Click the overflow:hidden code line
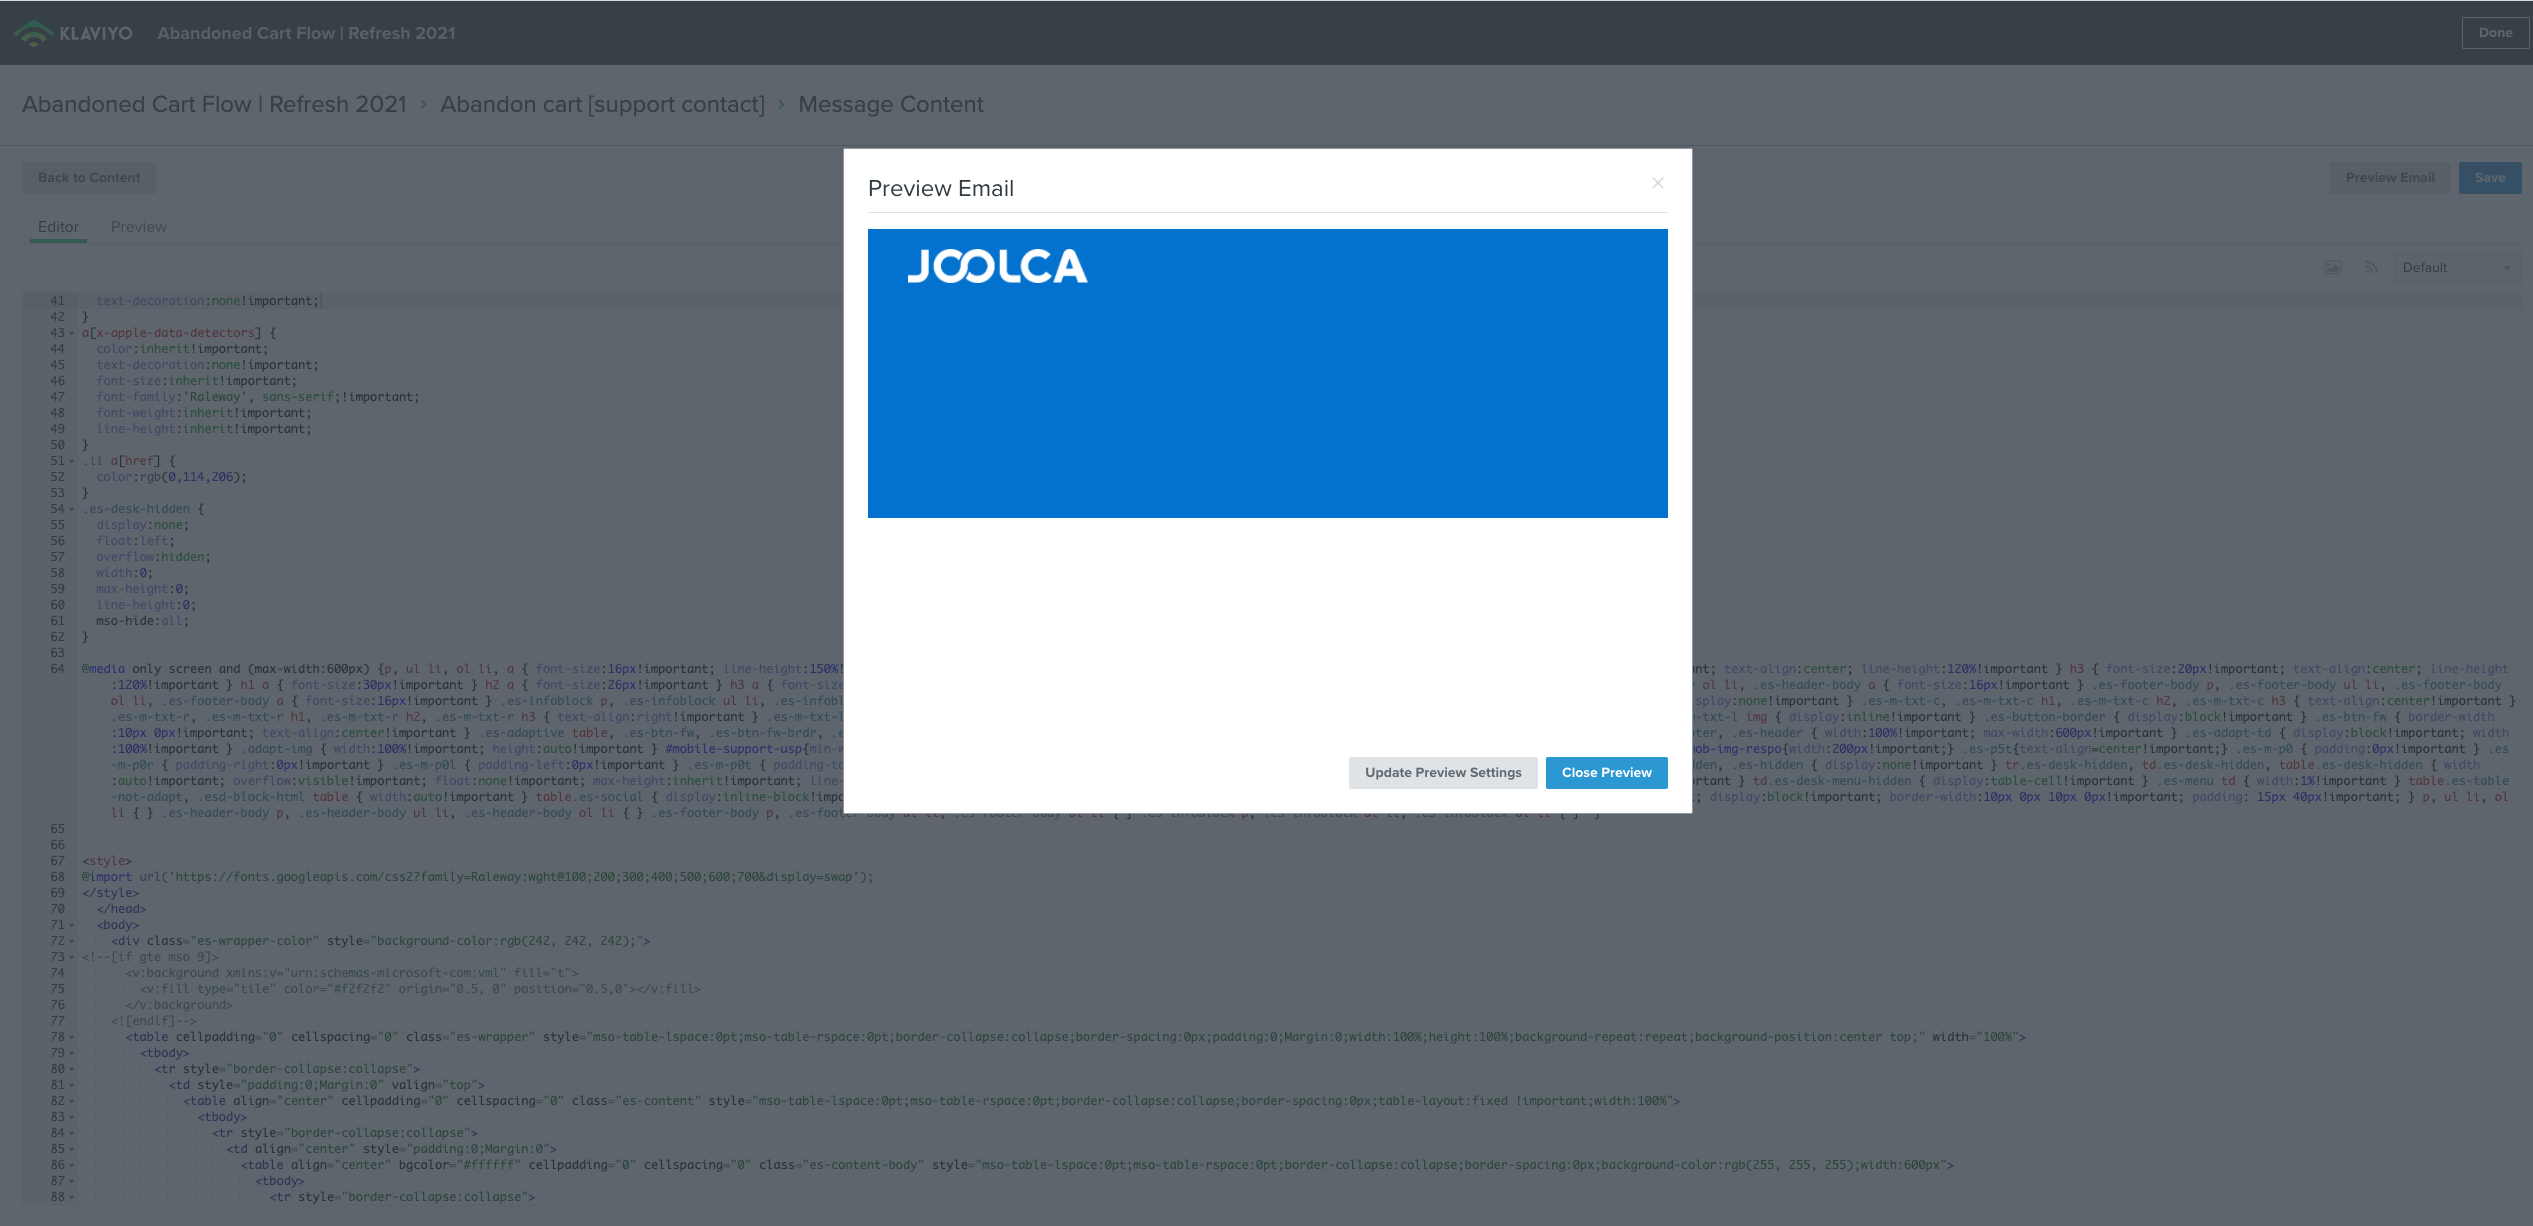The height and width of the screenshot is (1226, 2533). [153, 557]
